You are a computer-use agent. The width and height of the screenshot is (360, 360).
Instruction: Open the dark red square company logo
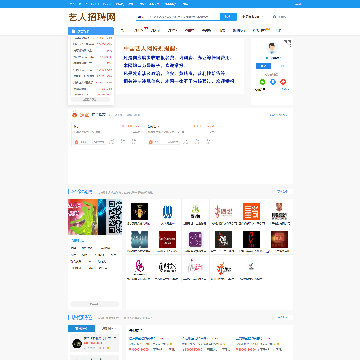(x=167, y=239)
